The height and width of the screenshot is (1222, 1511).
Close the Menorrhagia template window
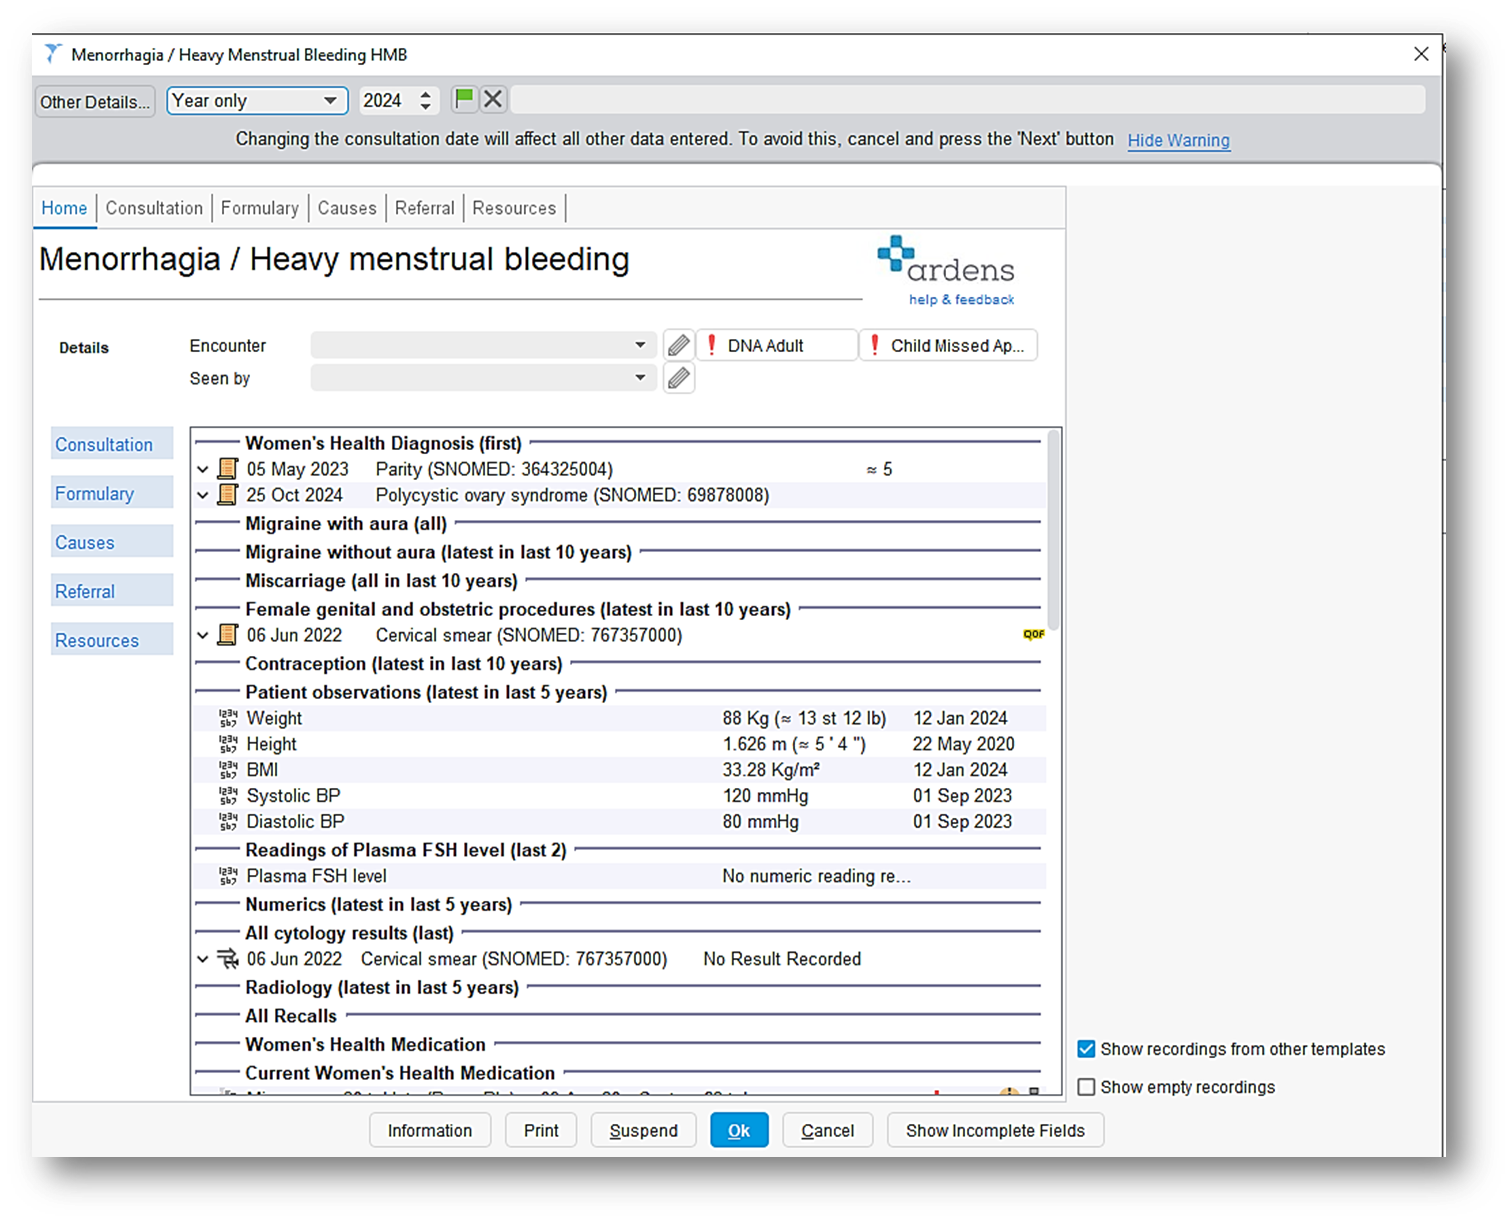(1421, 54)
